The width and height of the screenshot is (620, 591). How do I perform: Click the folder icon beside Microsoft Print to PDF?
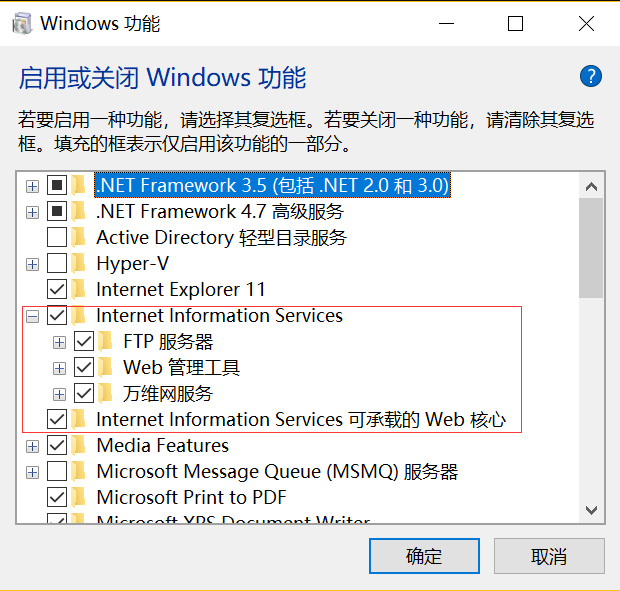(x=79, y=498)
